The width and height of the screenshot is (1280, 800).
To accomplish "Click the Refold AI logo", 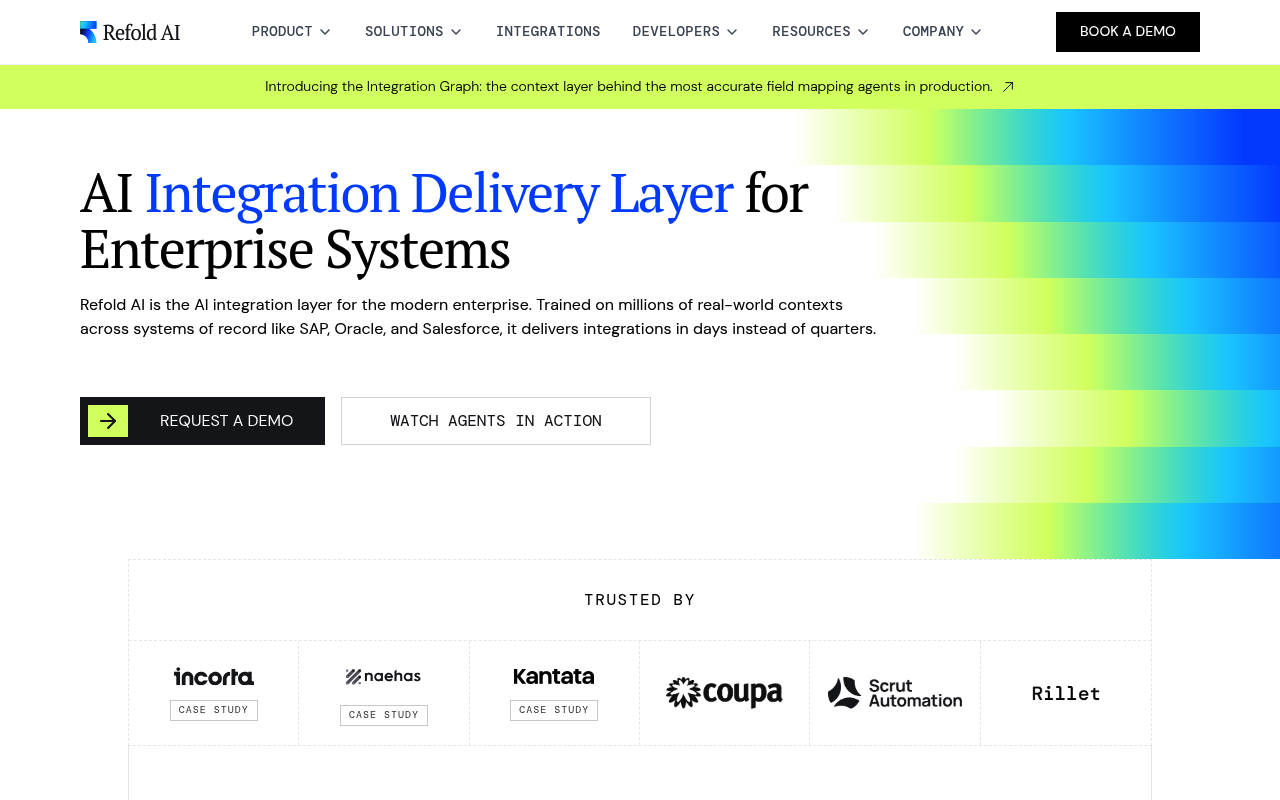I will 130,32.
